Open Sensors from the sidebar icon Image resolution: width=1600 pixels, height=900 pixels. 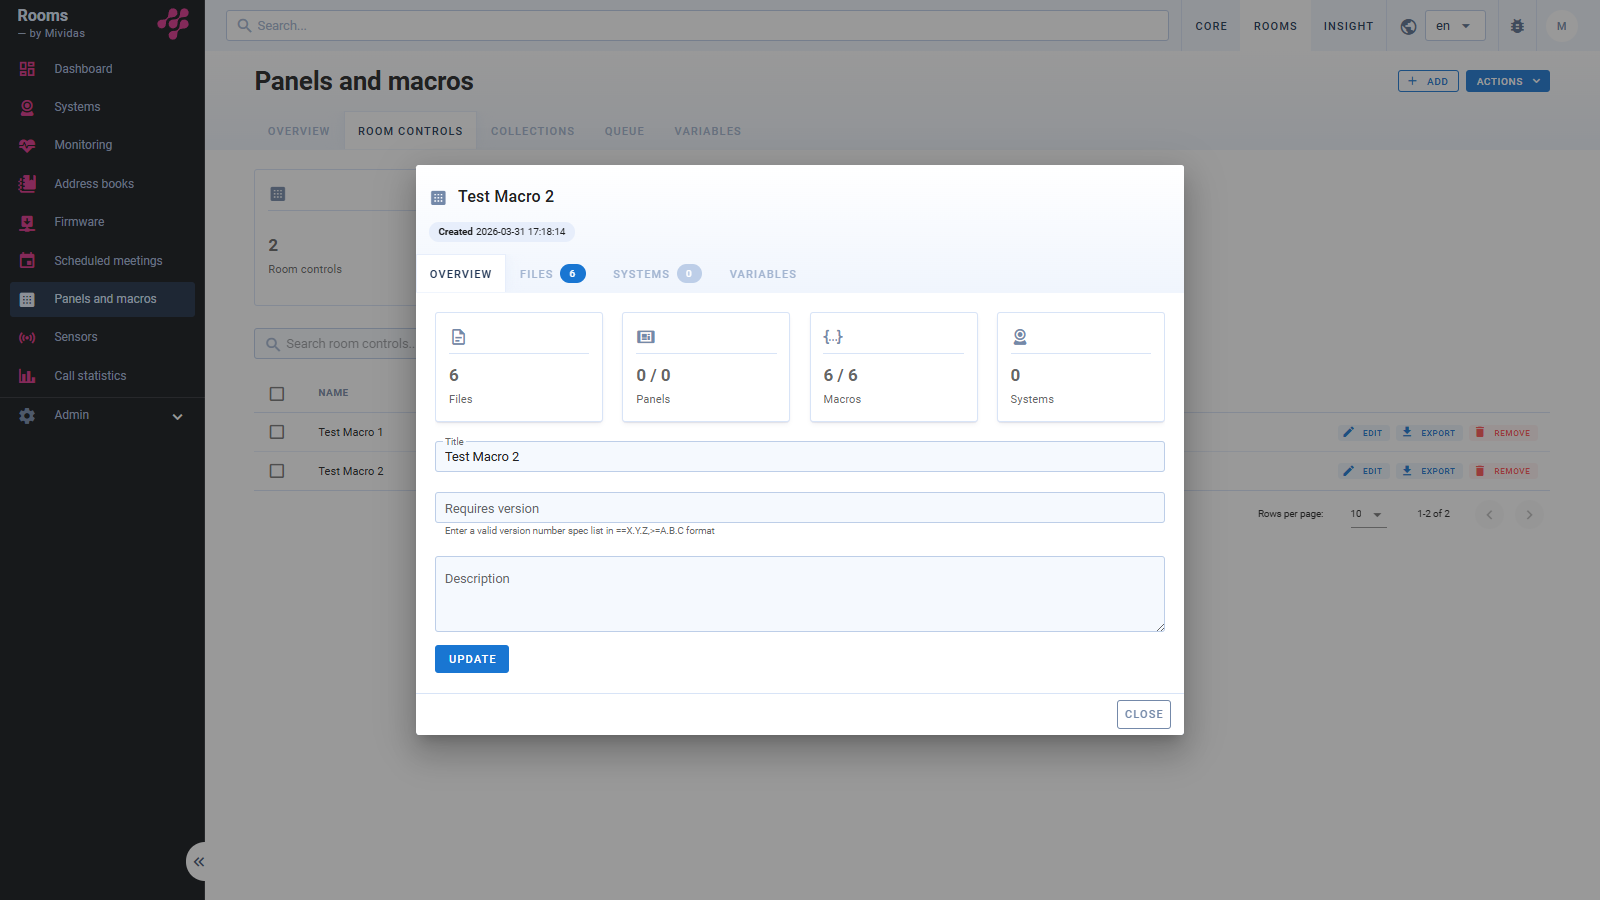click(x=27, y=338)
